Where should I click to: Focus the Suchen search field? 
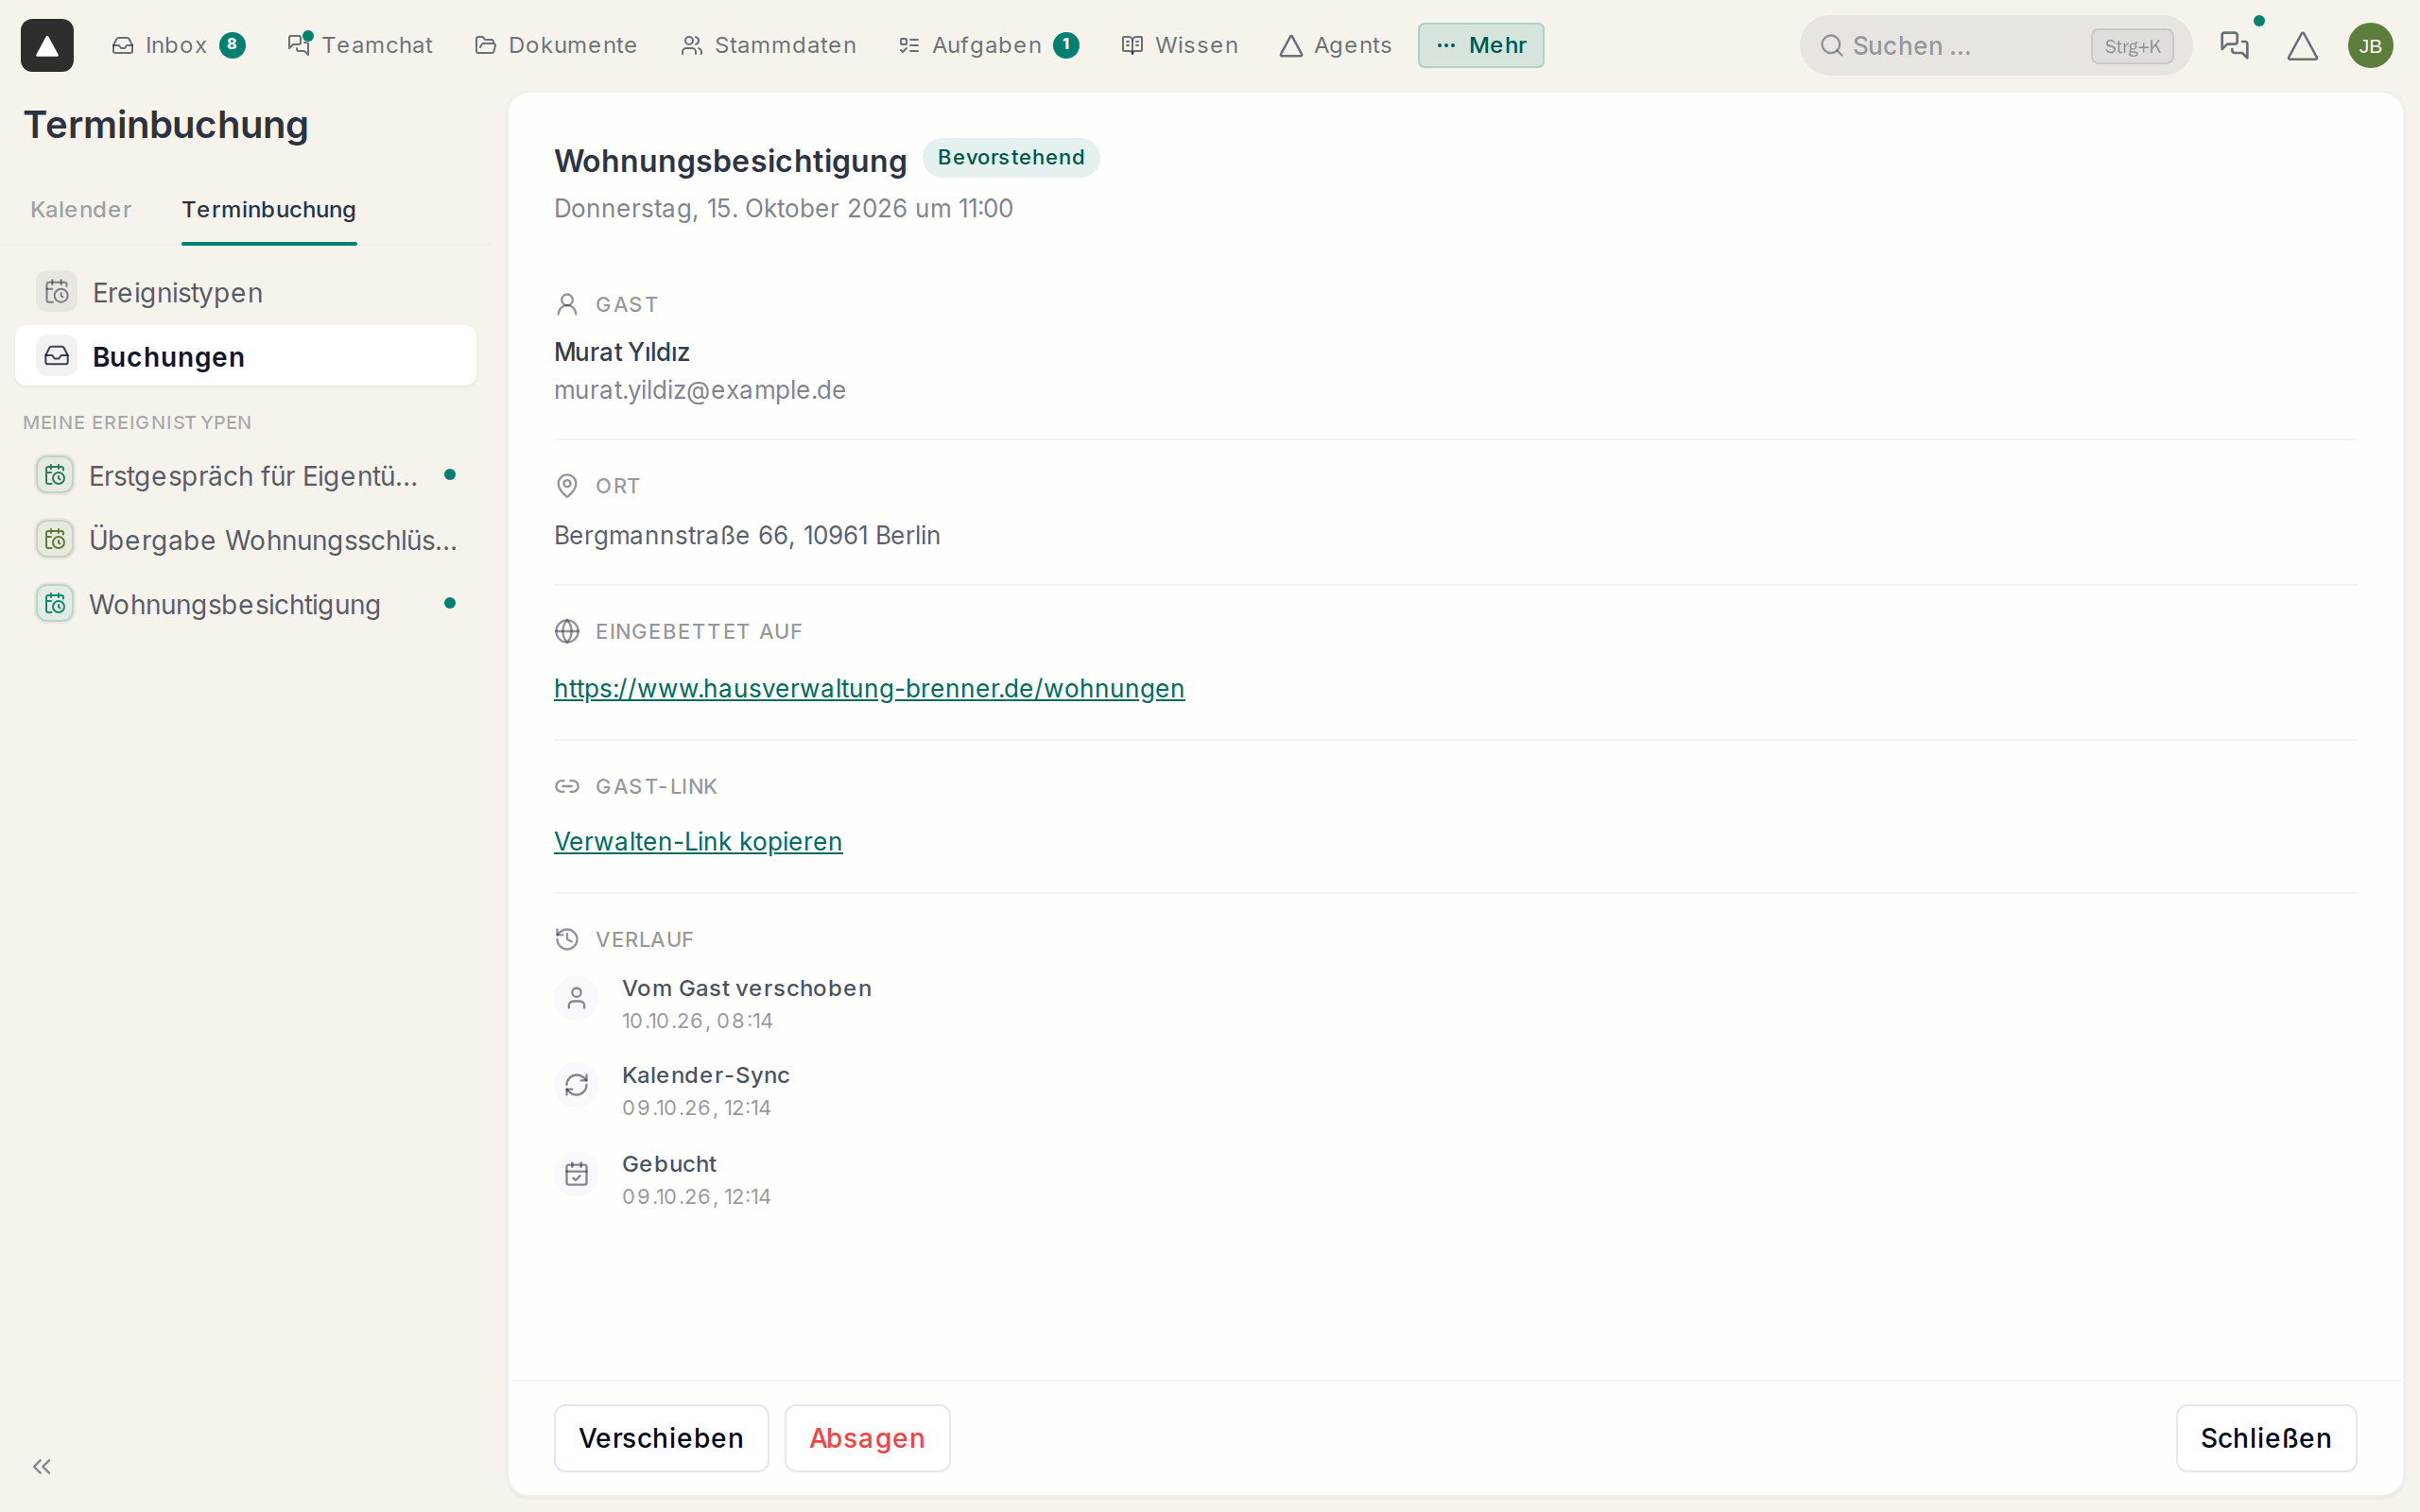[1995, 45]
